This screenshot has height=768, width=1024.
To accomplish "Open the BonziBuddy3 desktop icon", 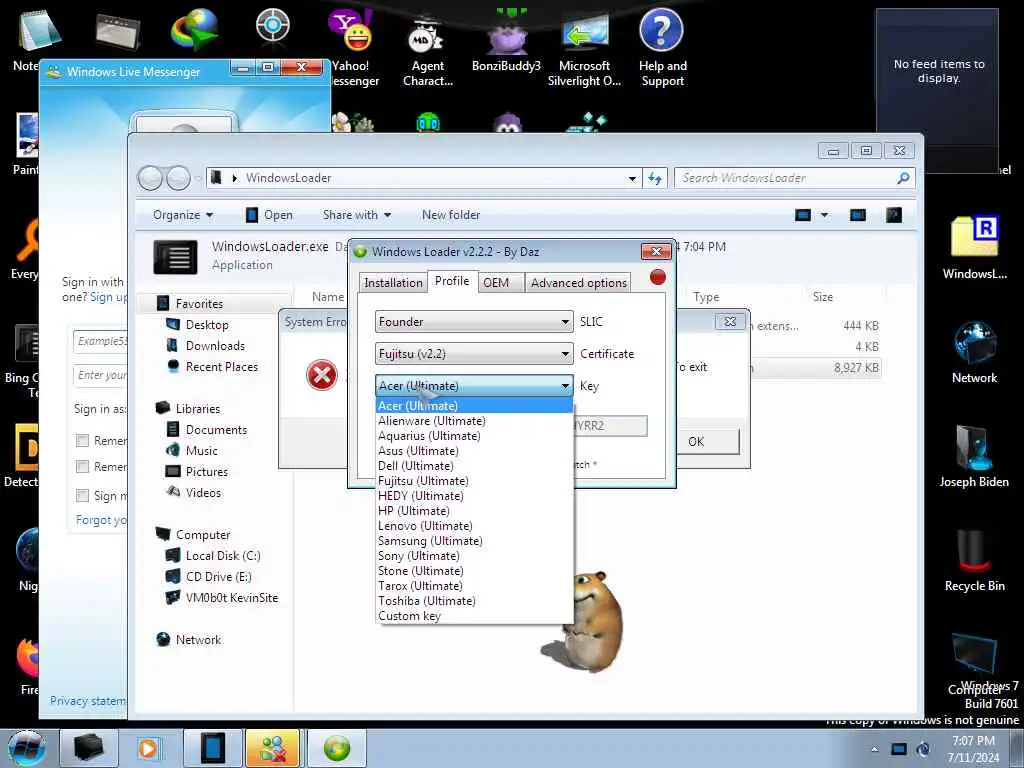I will [x=506, y=40].
